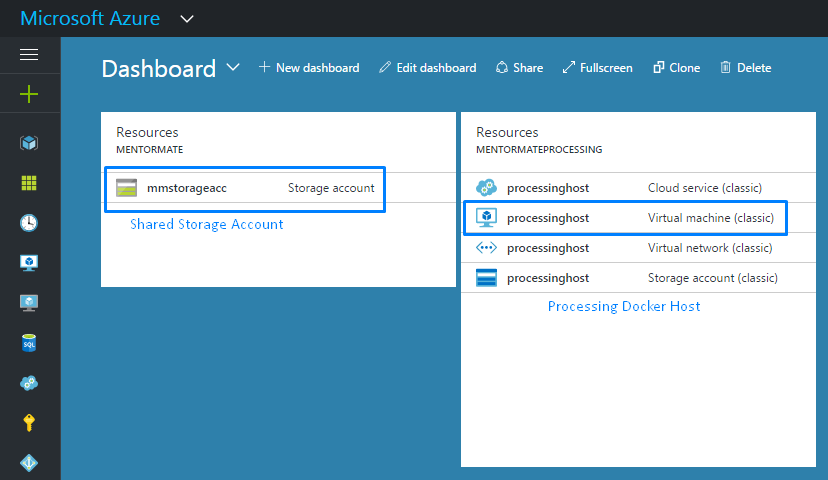Open Resource groups cube icon in sidebar
Screen dimensions: 828x480
pos(29,143)
